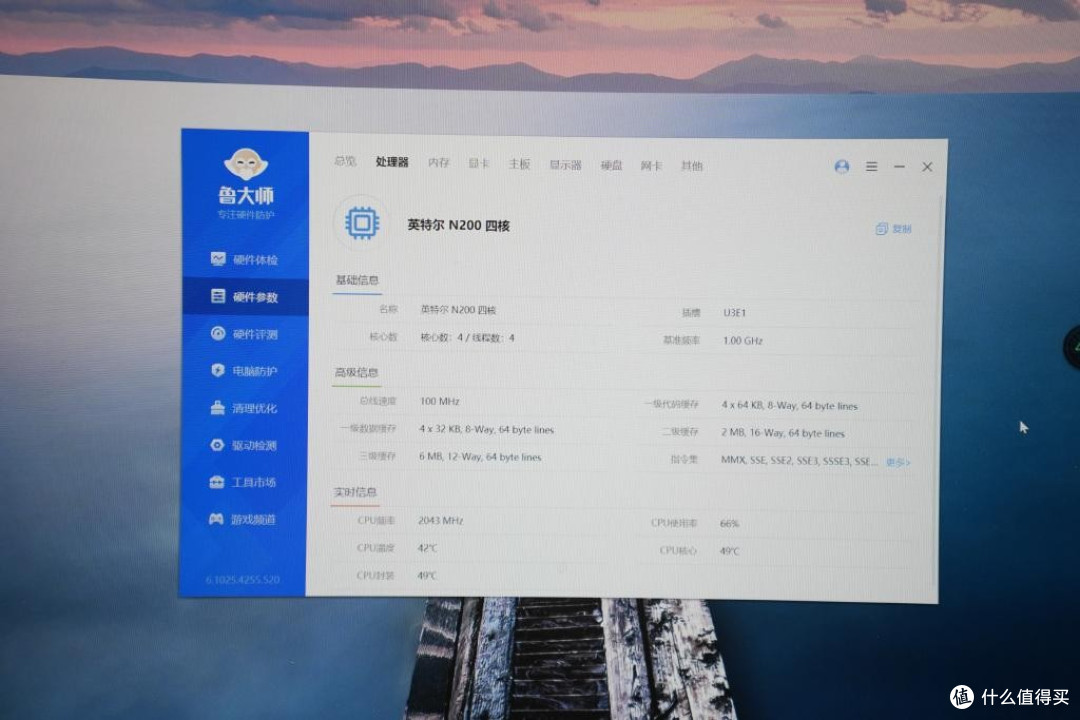
Task: Click CPU frequency value 2043 MHz
Action: pos(441,520)
